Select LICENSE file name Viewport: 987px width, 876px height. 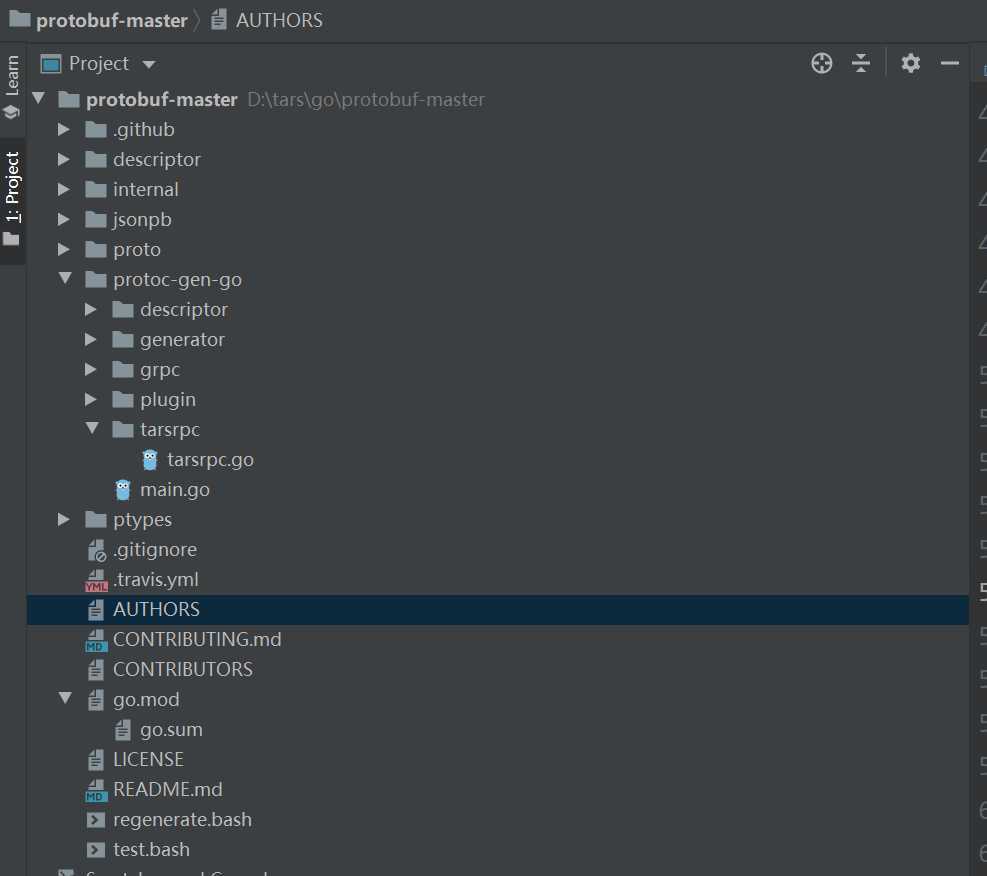click(x=148, y=760)
